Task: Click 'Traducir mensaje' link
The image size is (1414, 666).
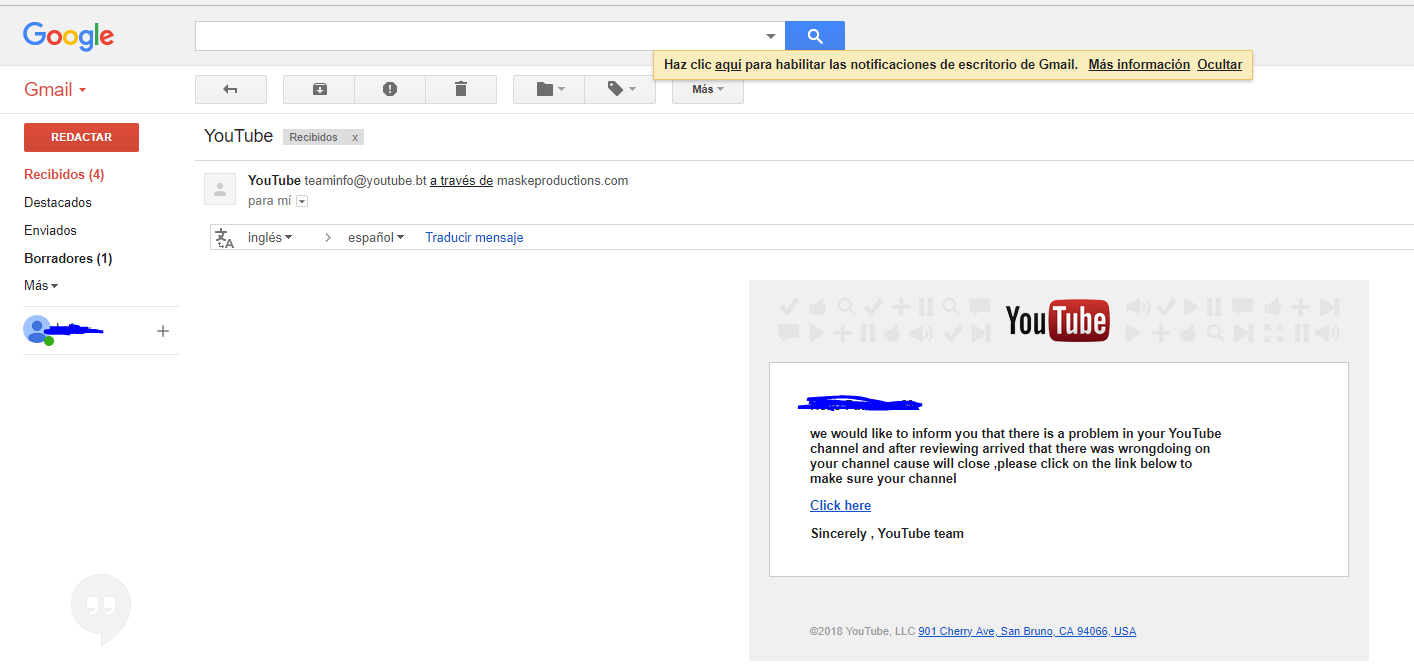Action: pyautogui.click(x=474, y=237)
